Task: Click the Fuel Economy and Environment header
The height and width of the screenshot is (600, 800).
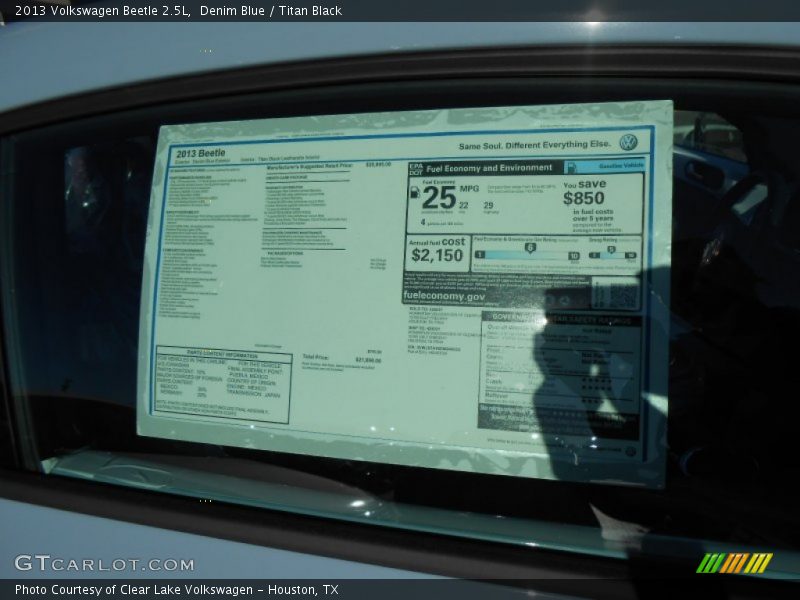Action: [x=490, y=168]
